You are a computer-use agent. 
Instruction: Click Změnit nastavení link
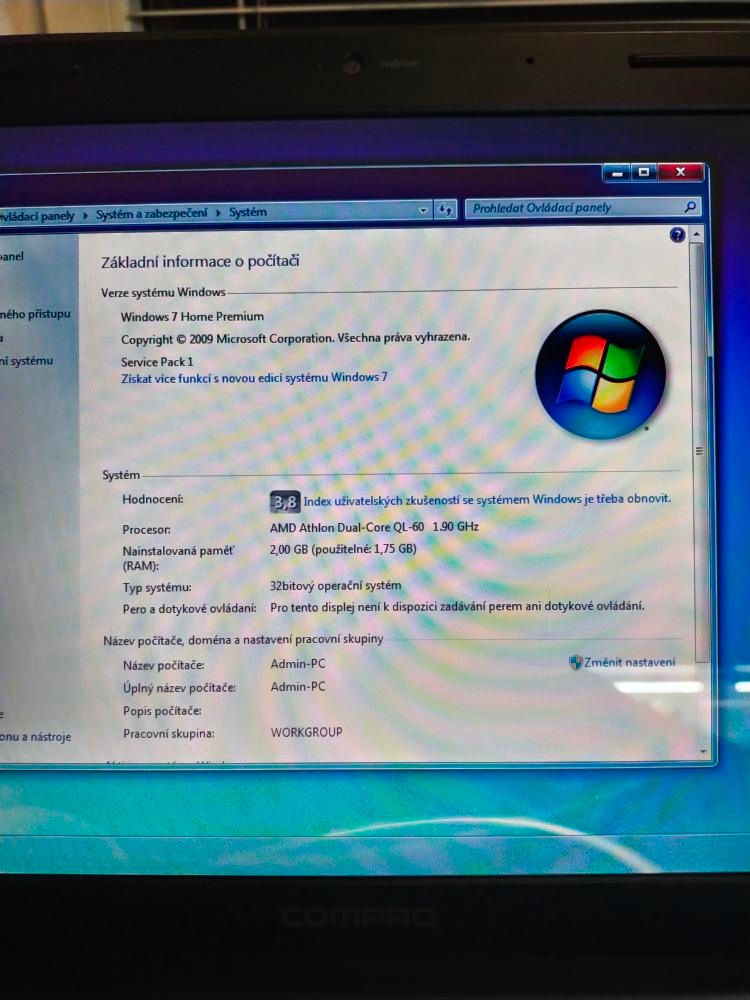[x=629, y=662]
